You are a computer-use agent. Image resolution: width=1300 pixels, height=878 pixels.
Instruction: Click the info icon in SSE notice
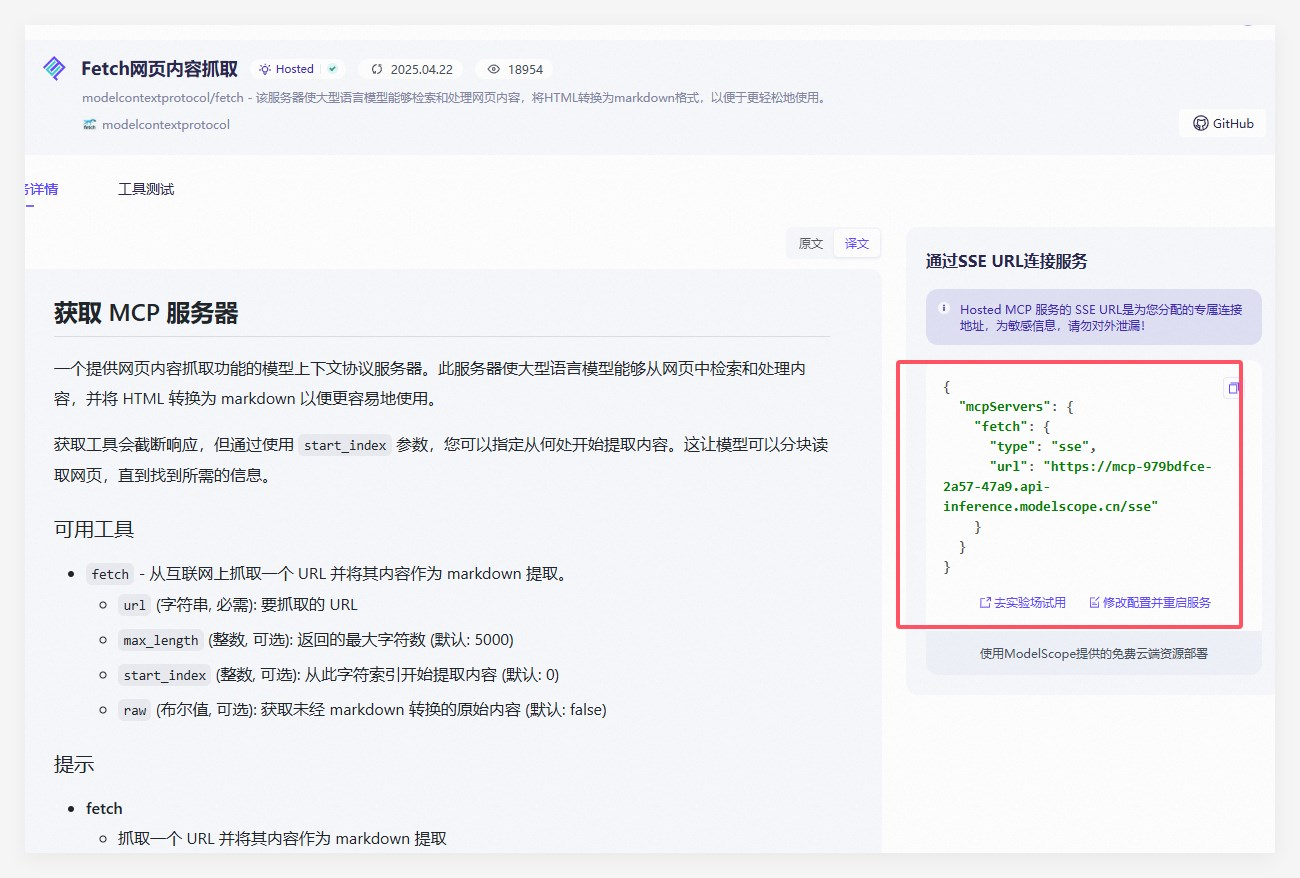click(x=944, y=309)
